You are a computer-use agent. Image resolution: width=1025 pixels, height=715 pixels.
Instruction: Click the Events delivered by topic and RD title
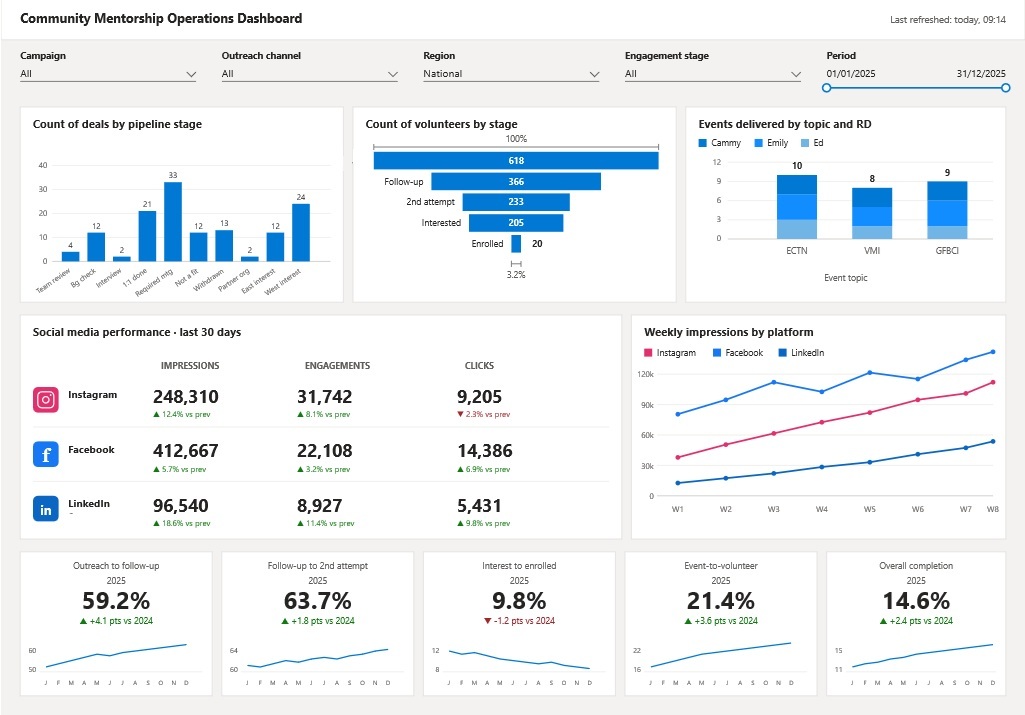(x=784, y=124)
